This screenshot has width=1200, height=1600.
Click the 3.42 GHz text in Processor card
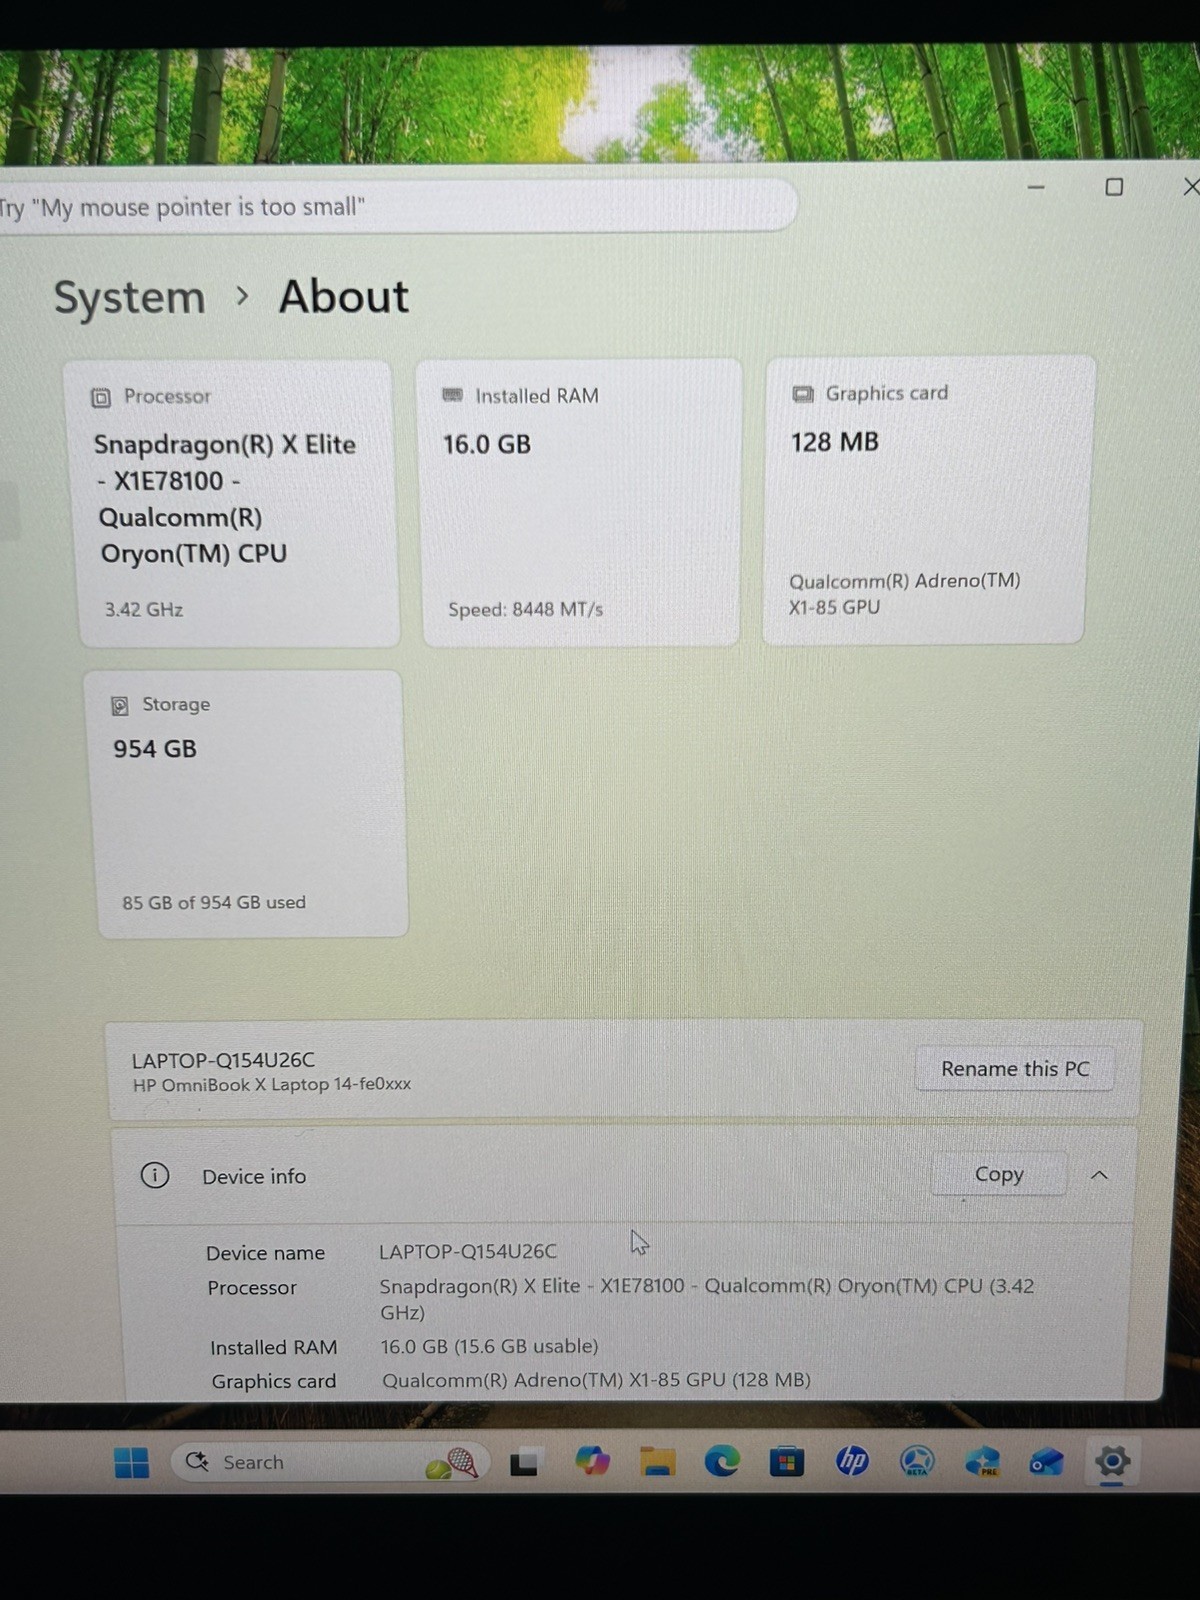tap(144, 609)
